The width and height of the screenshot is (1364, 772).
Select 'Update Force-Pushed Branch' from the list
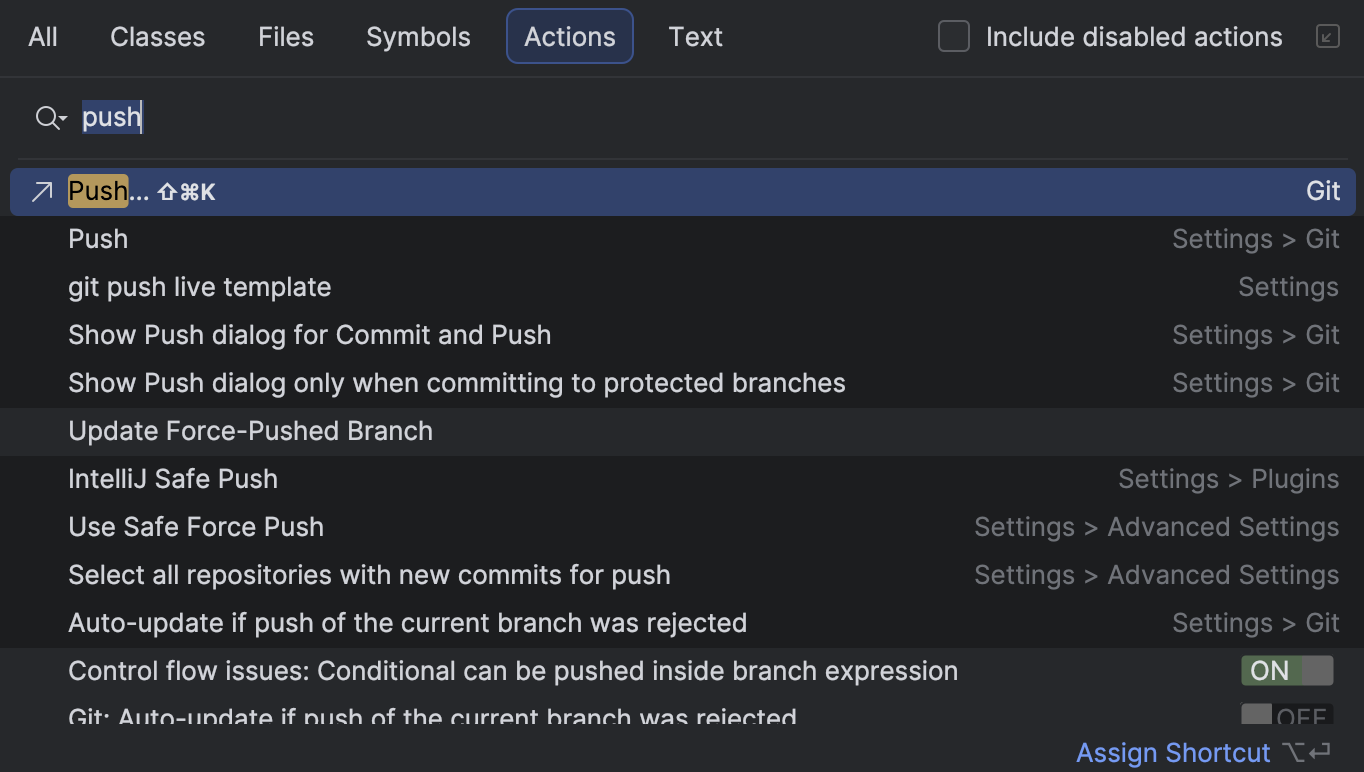click(x=250, y=431)
